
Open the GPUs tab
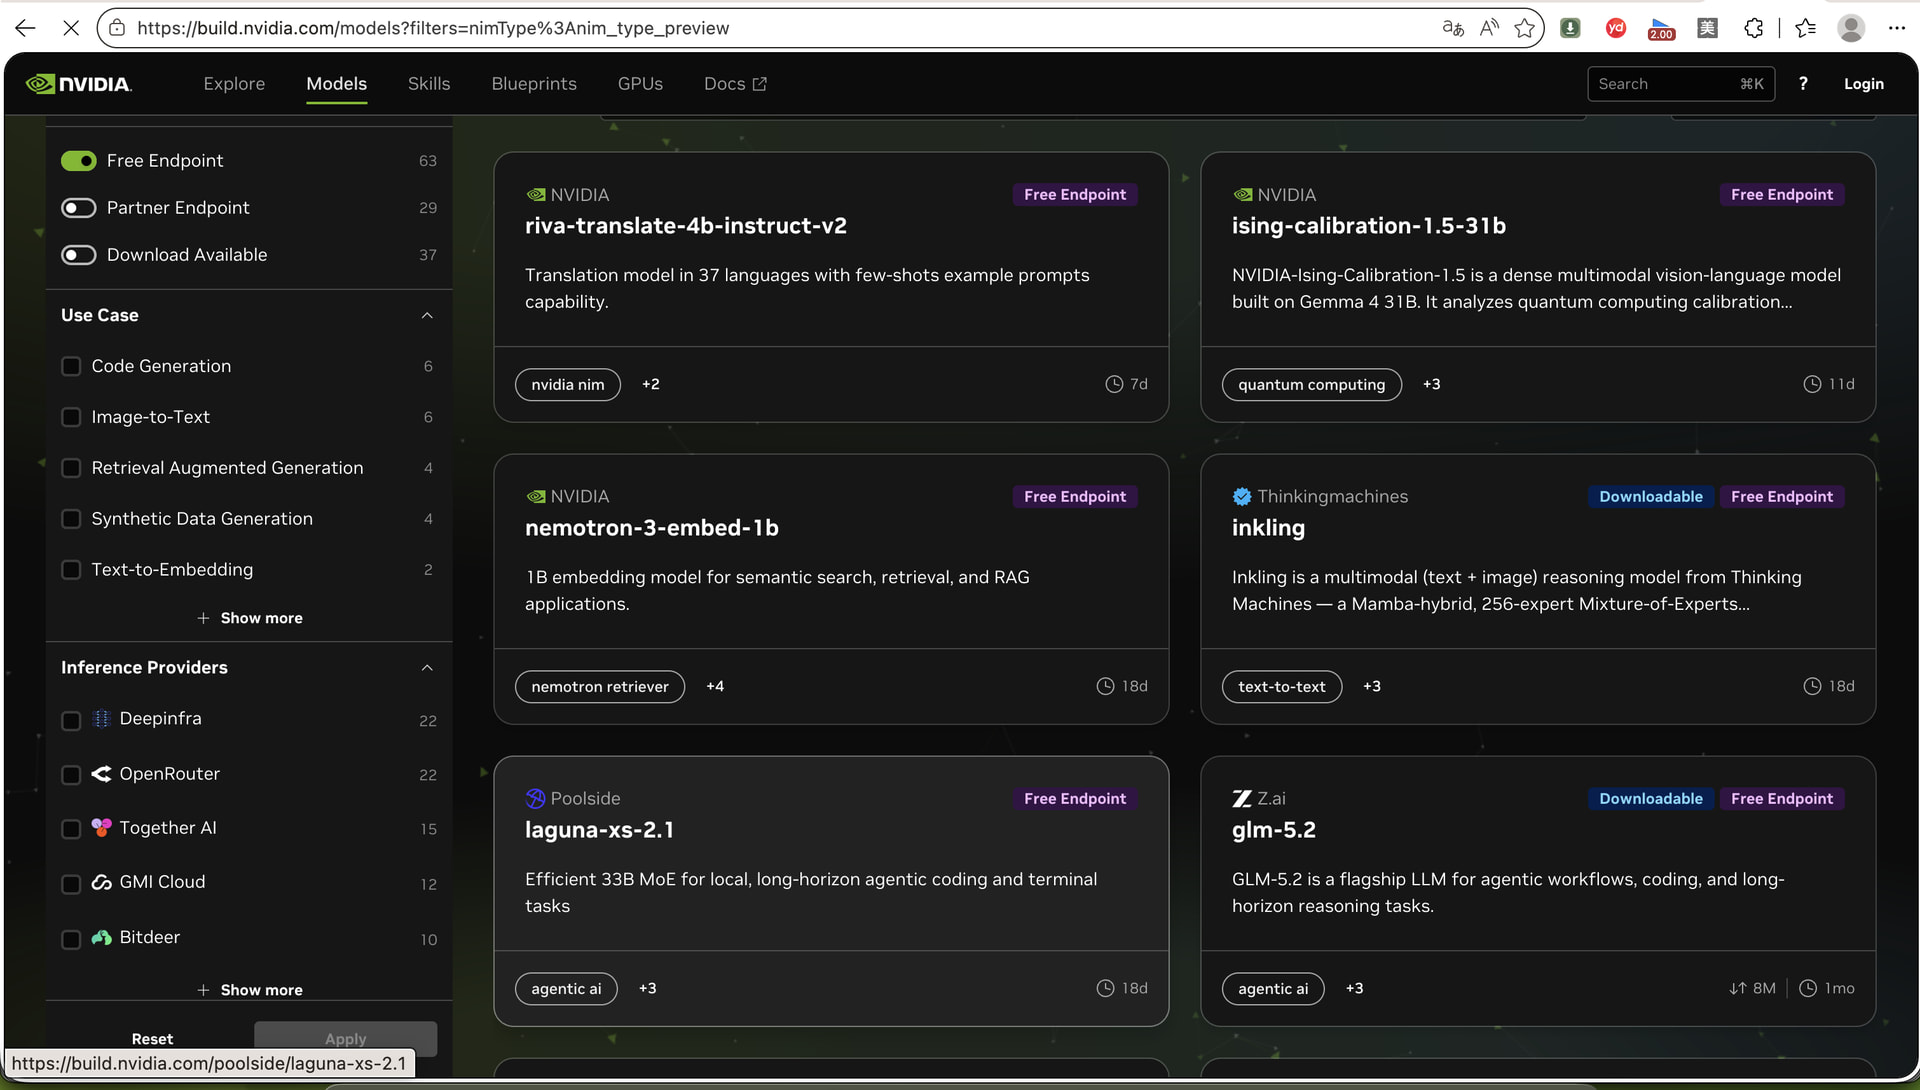click(640, 84)
